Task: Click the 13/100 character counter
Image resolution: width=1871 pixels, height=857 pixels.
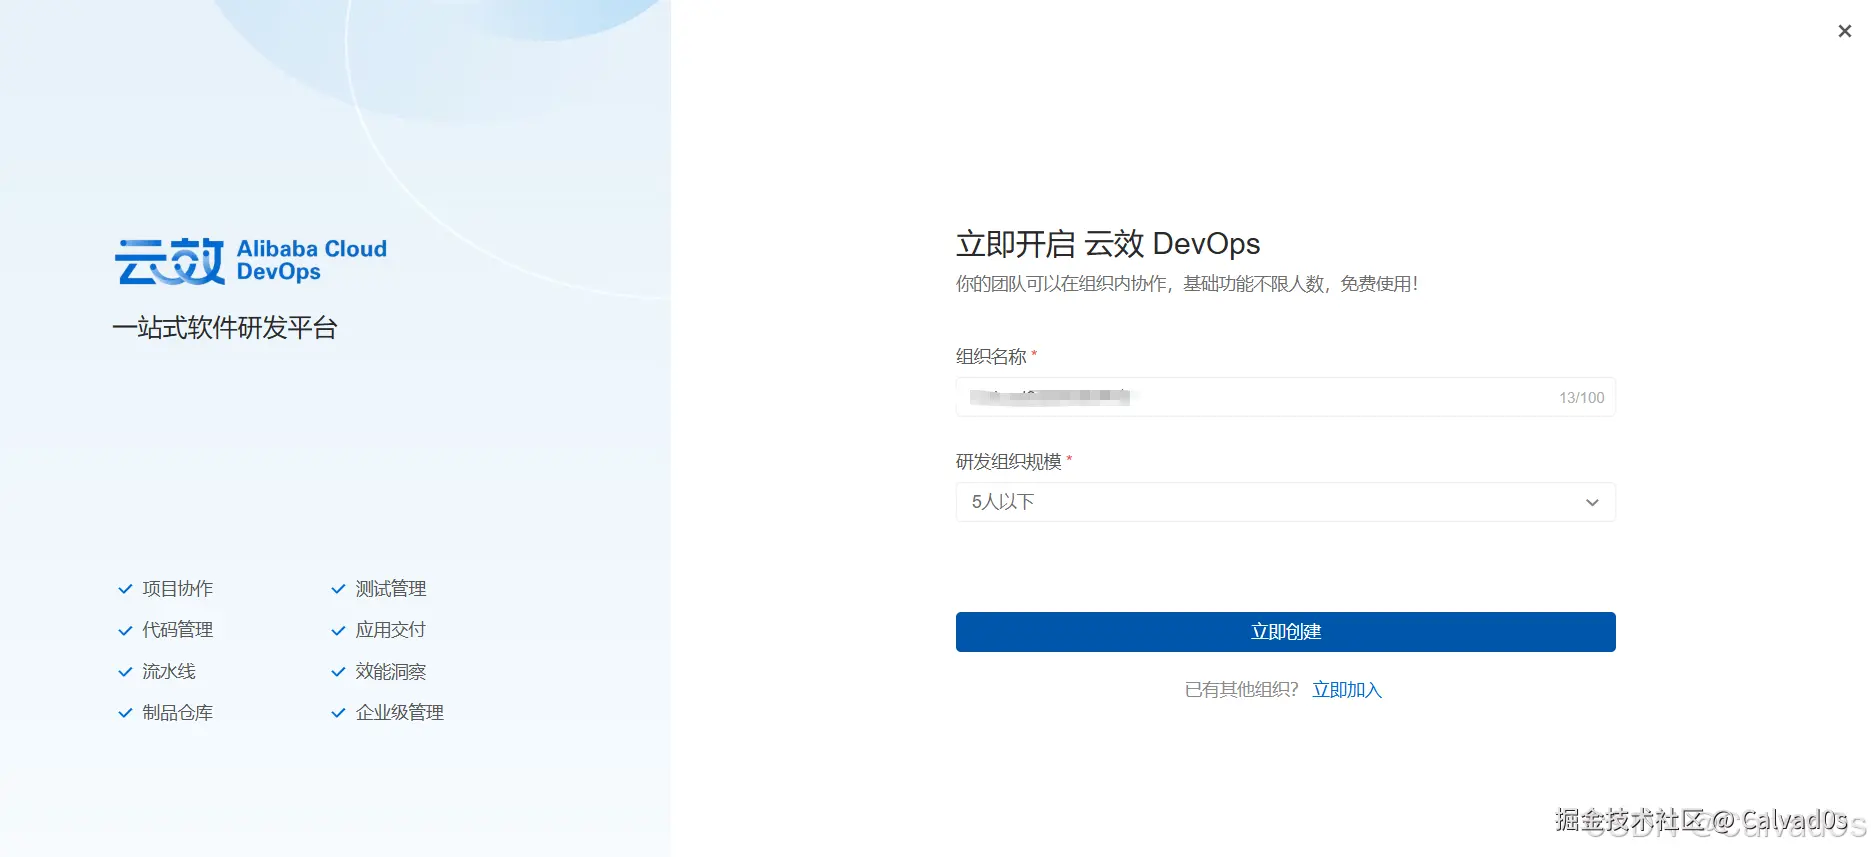Action: tap(1581, 398)
